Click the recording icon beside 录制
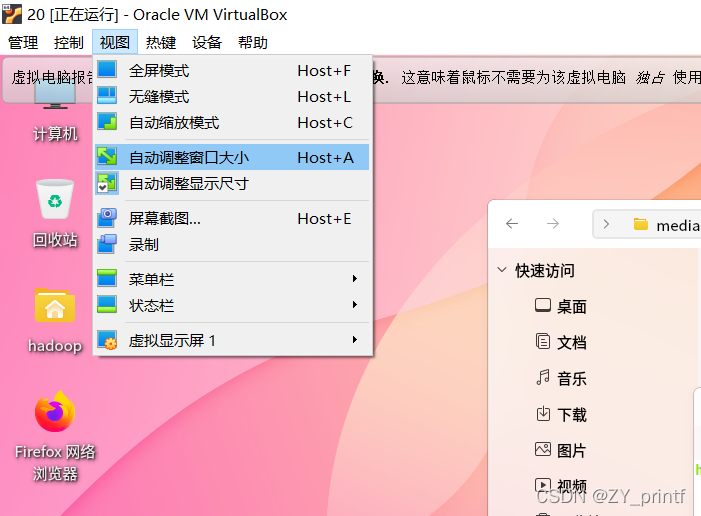Image resolution: width=701 pixels, height=516 pixels. click(x=107, y=244)
